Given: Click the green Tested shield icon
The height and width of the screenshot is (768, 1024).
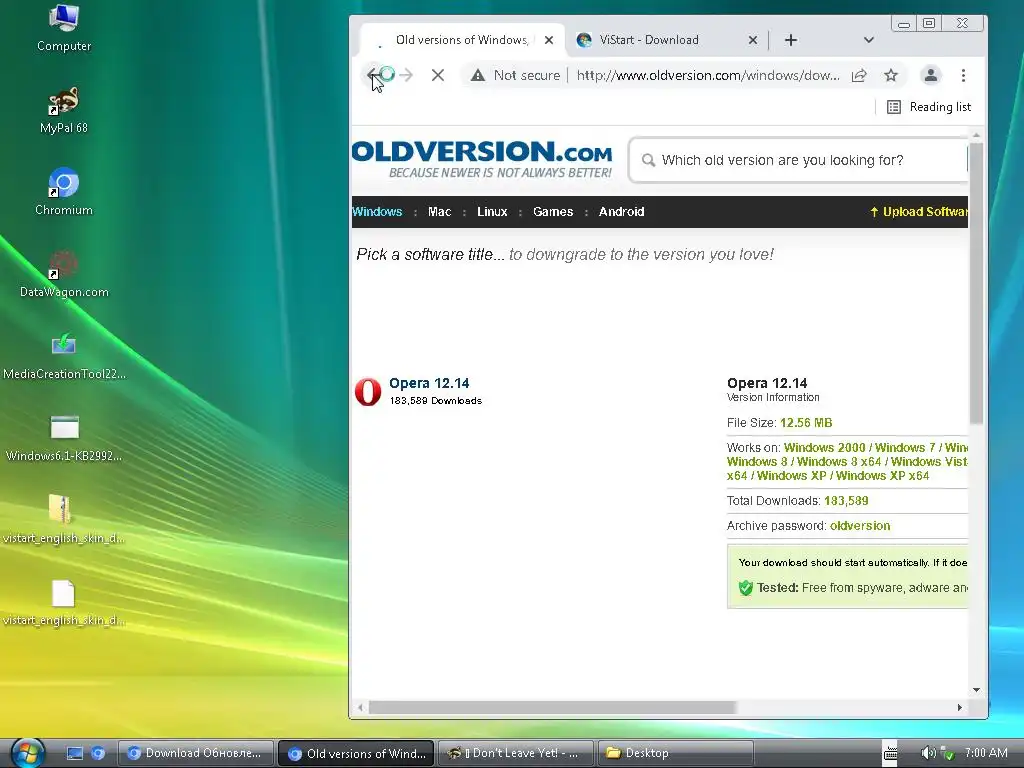Looking at the screenshot, I should [745, 588].
